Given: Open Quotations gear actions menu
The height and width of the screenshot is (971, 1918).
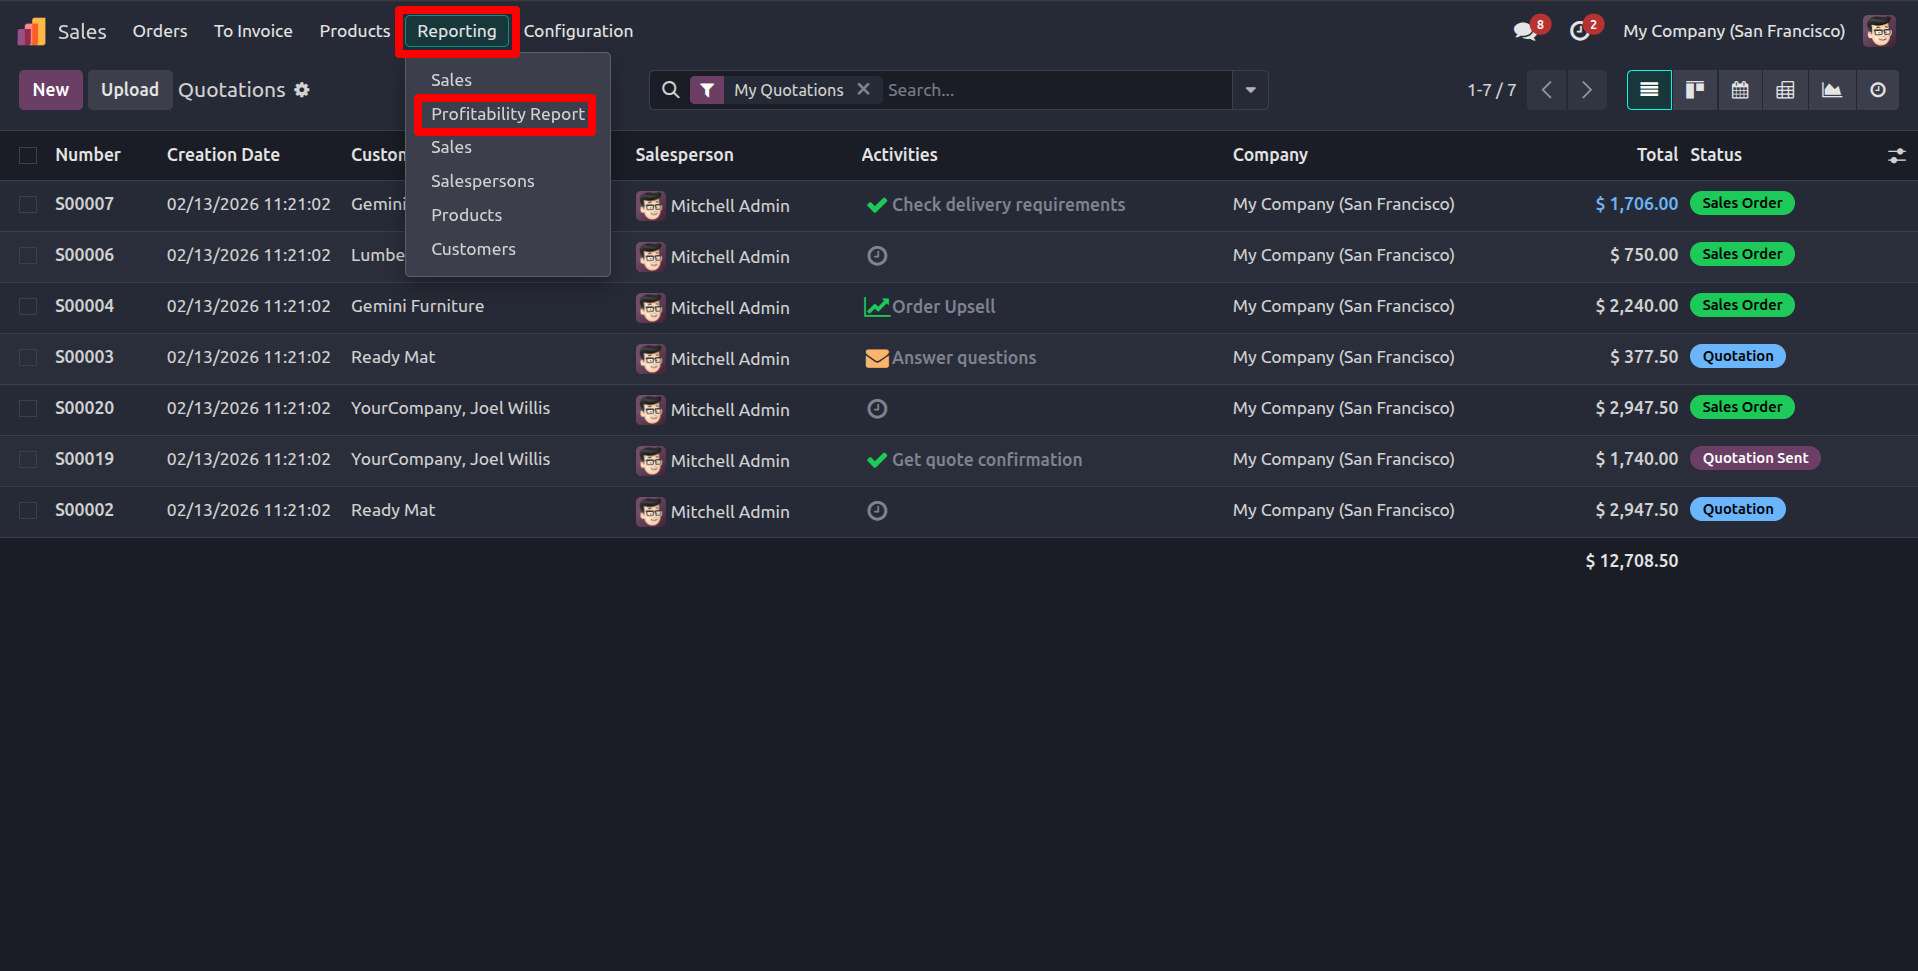Looking at the screenshot, I should pos(302,90).
